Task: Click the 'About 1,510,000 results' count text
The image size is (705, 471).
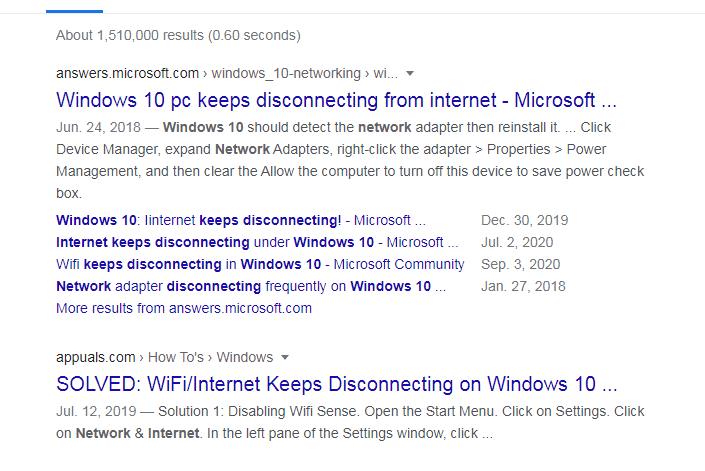Action: point(178,36)
